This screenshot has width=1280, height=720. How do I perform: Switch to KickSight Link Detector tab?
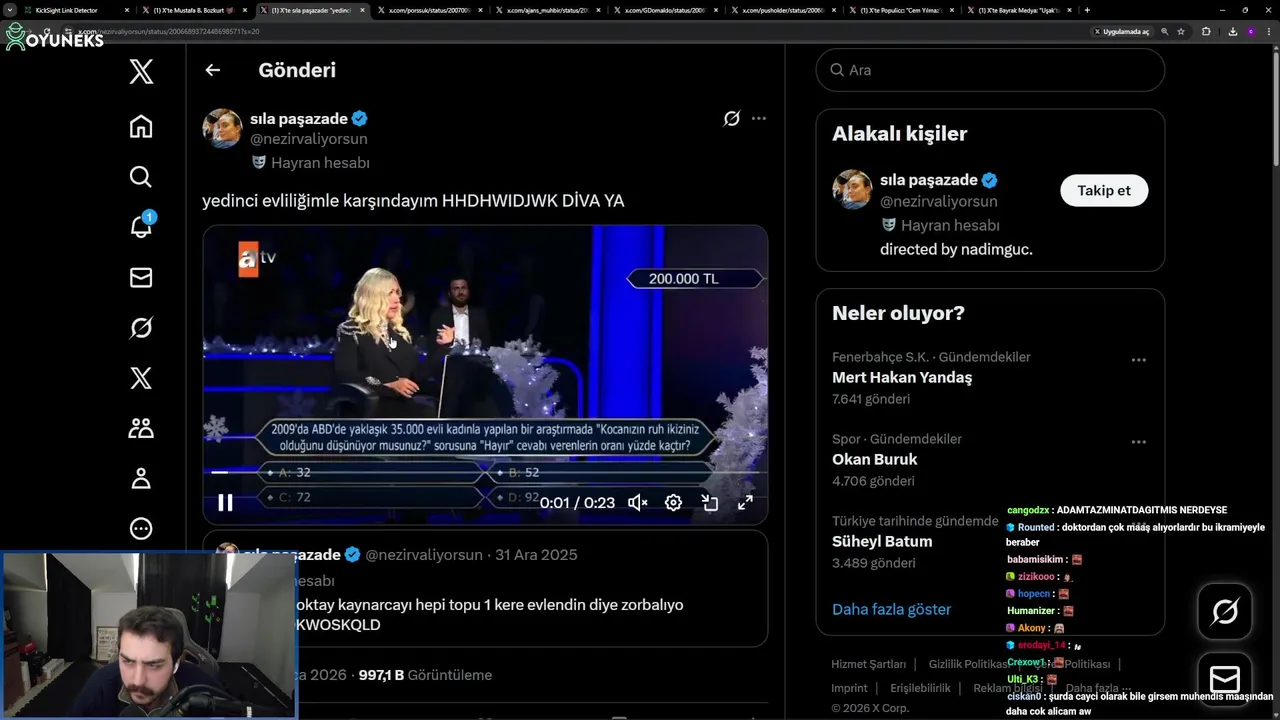pos(75,10)
